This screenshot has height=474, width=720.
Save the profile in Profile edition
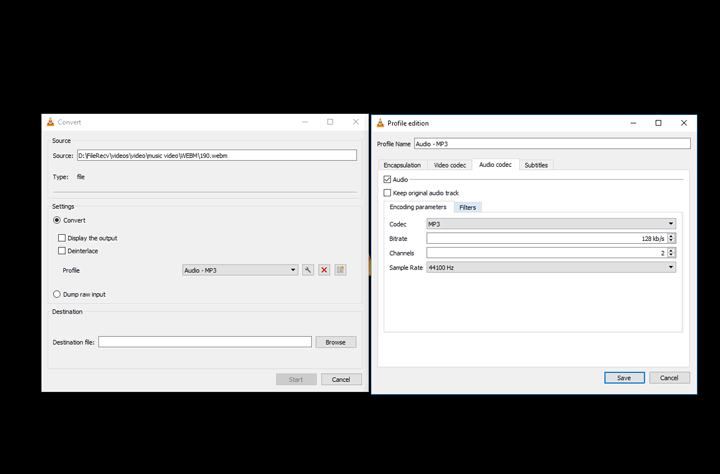click(x=624, y=378)
